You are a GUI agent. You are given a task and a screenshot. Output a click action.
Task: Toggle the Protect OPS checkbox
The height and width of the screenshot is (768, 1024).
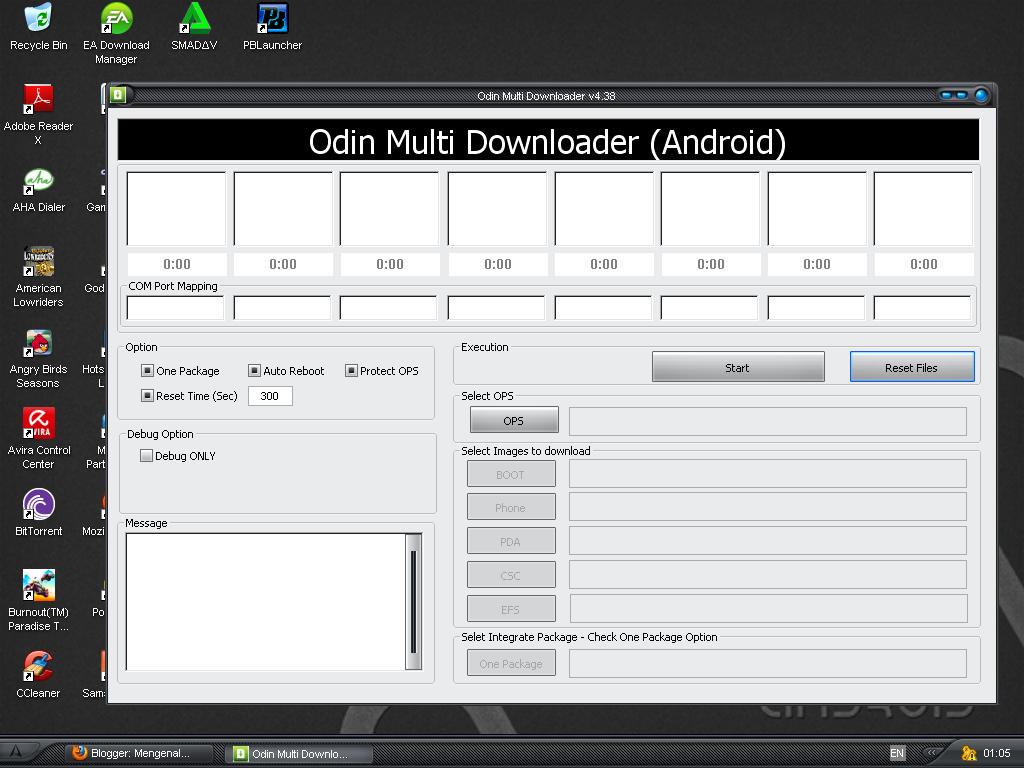[x=351, y=370]
